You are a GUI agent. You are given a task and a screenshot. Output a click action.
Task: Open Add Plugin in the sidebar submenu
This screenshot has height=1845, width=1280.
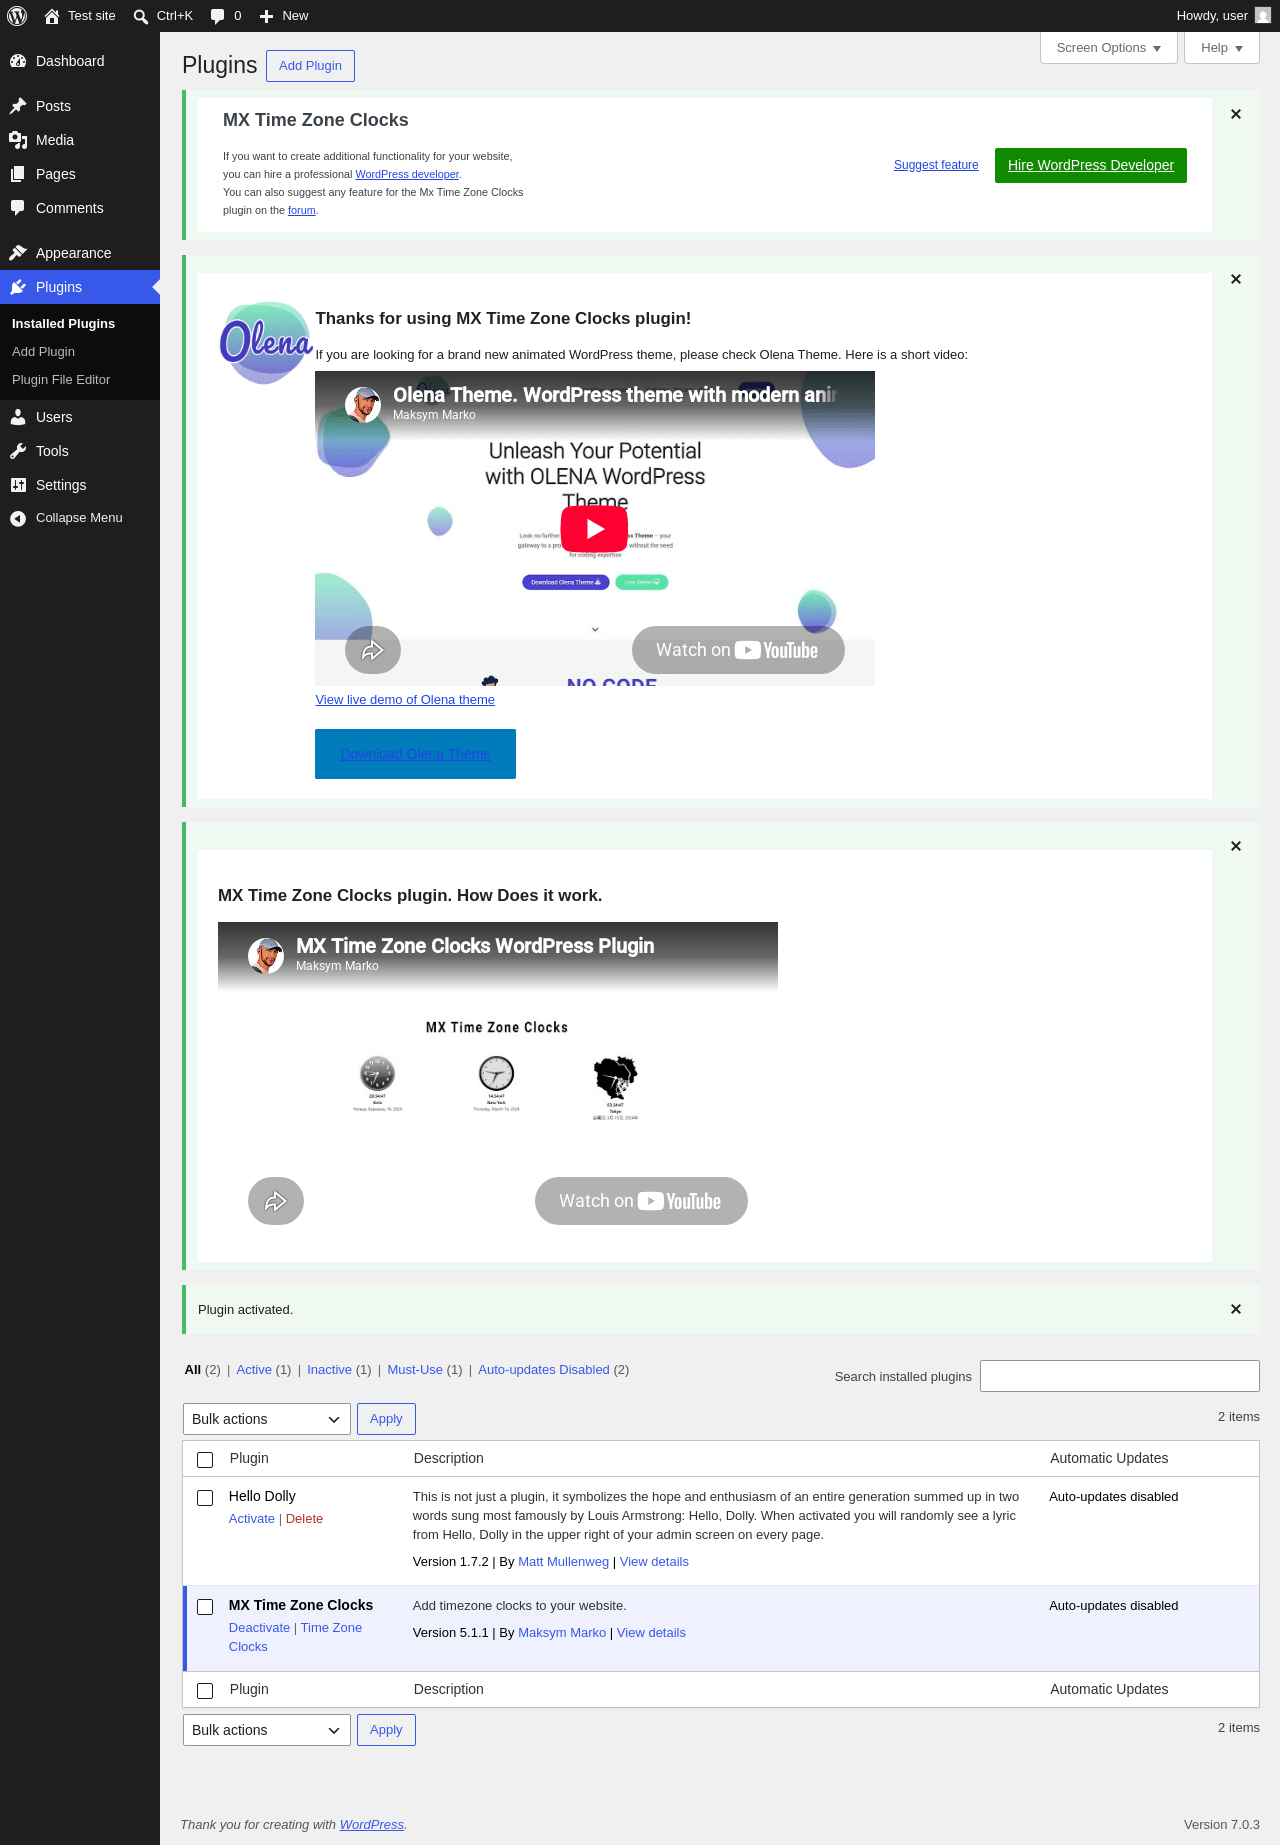coord(44,352)
